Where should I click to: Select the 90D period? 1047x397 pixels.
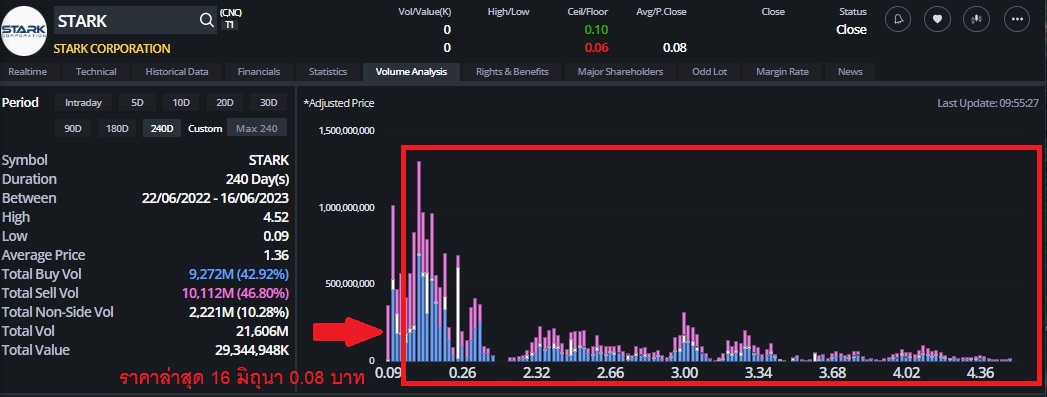(73, 128)
